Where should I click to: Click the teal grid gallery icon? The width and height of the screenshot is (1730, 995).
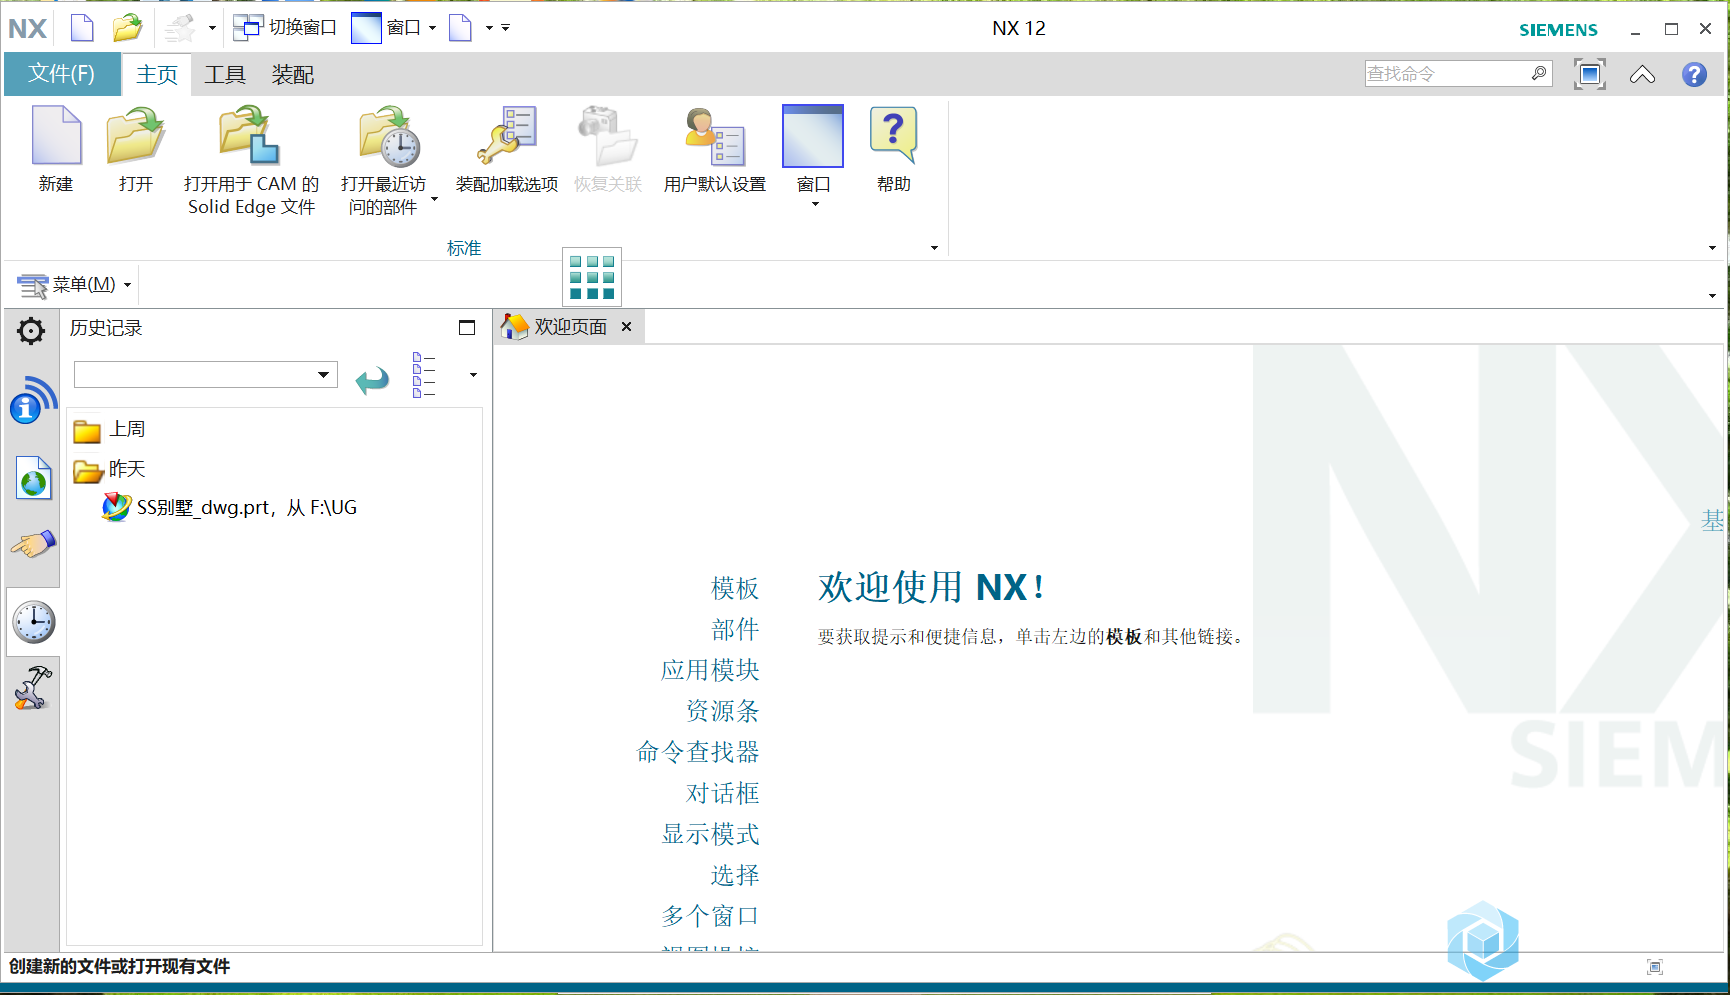click(x=592, y=277)
